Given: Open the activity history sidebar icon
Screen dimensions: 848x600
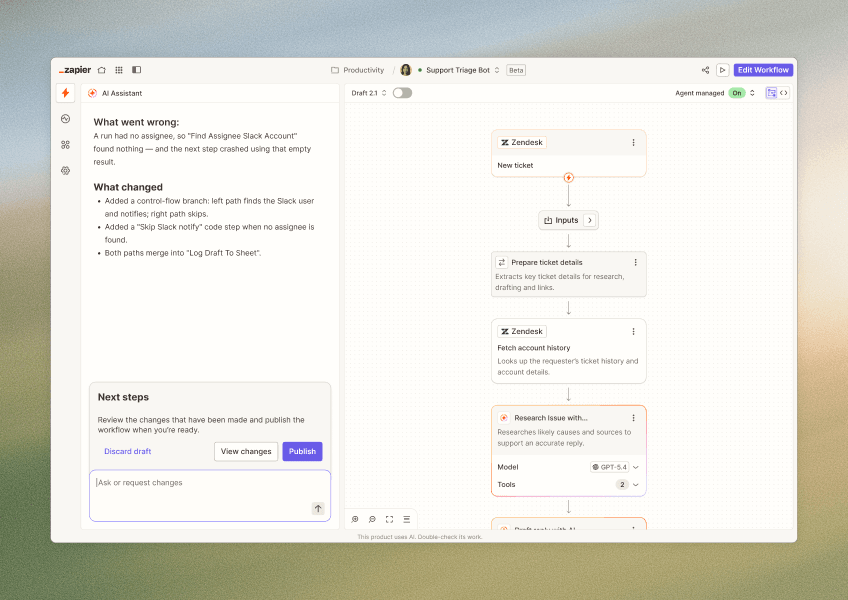Looking at the screenshot, I should coord(65,119).
